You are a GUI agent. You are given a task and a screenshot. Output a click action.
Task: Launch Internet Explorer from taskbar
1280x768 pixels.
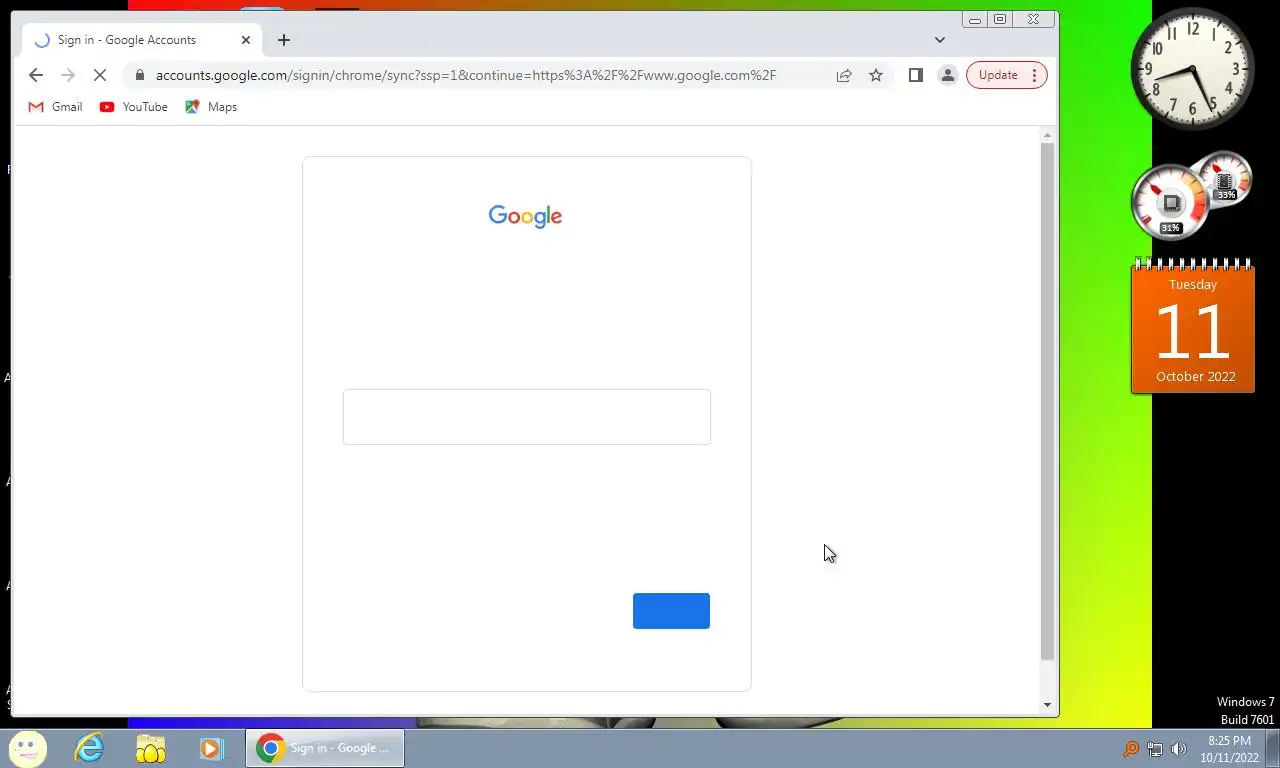coord(90,748)
